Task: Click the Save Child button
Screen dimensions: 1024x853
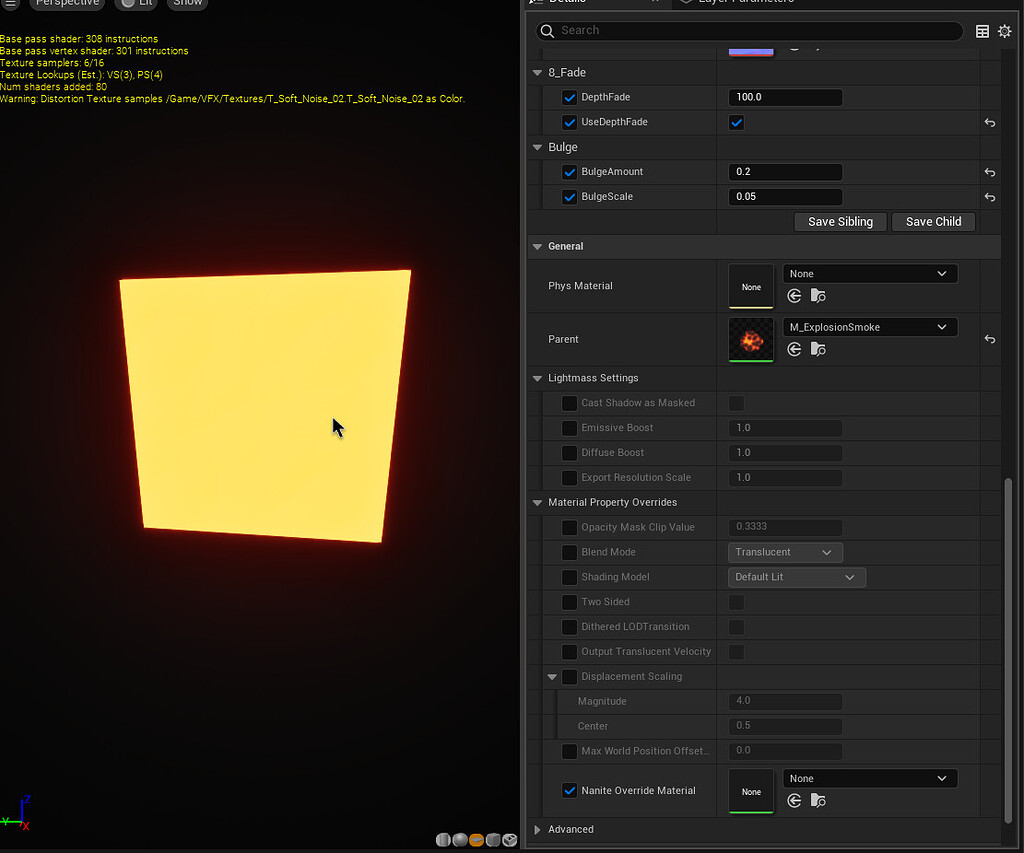Action: (933, 221)
